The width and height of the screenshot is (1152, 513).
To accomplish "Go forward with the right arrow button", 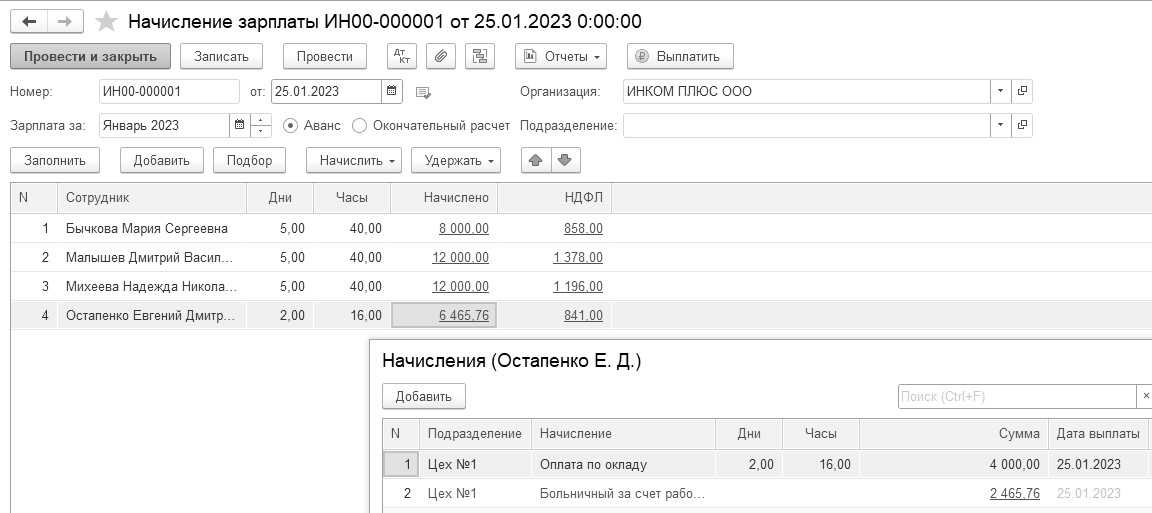I will 65,21.
